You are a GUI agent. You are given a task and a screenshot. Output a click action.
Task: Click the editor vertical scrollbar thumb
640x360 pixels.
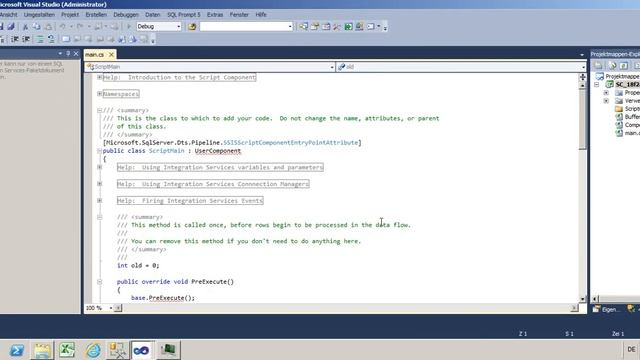[x=582, y=120]
